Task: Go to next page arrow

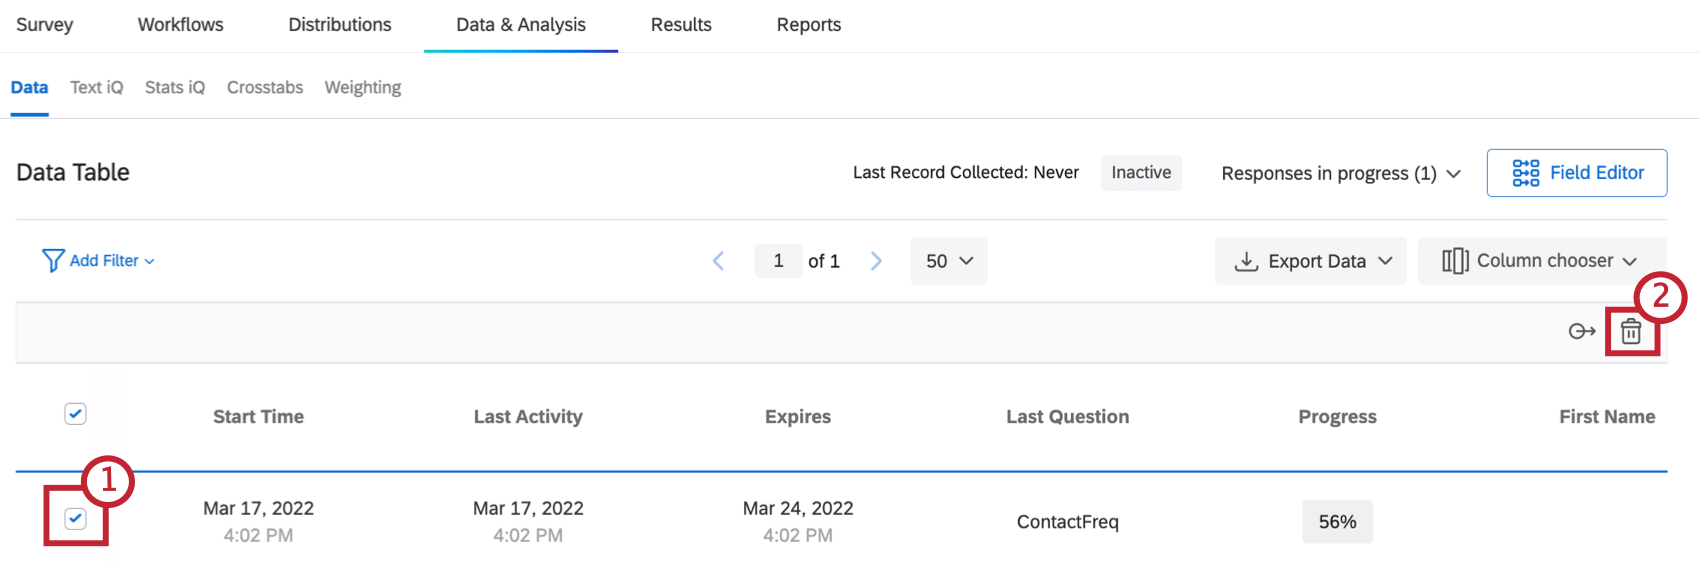Action: click(x=876, y=261)
